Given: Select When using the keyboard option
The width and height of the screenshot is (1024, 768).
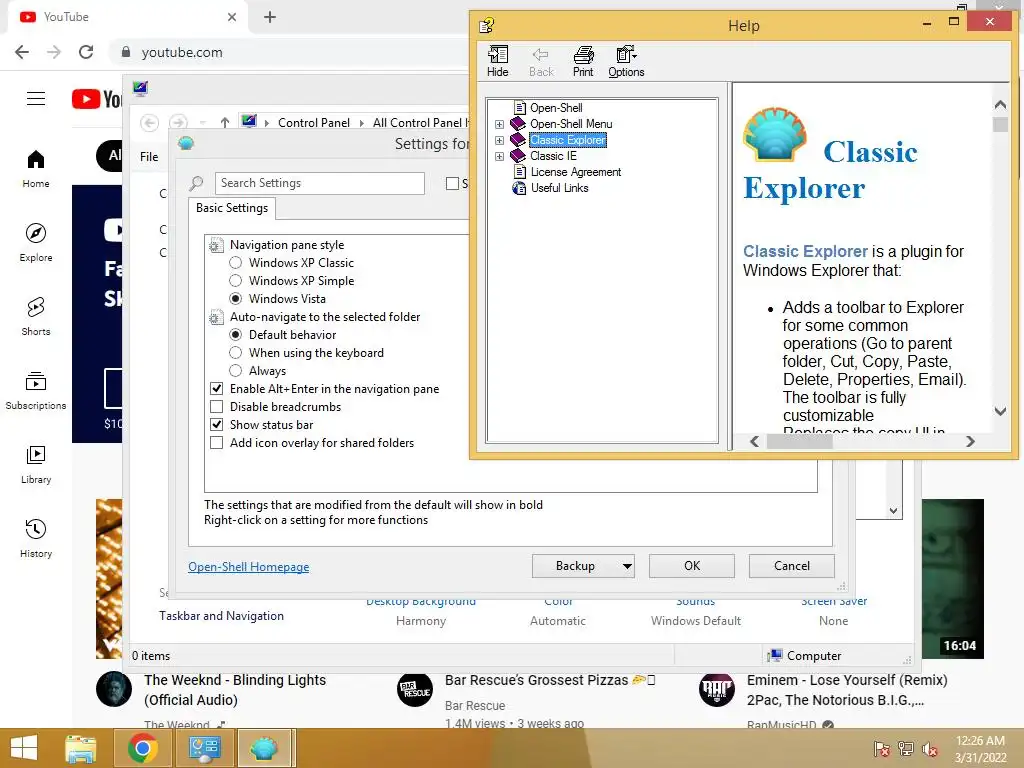Looking at the screenshot, I should click(236, 353).
